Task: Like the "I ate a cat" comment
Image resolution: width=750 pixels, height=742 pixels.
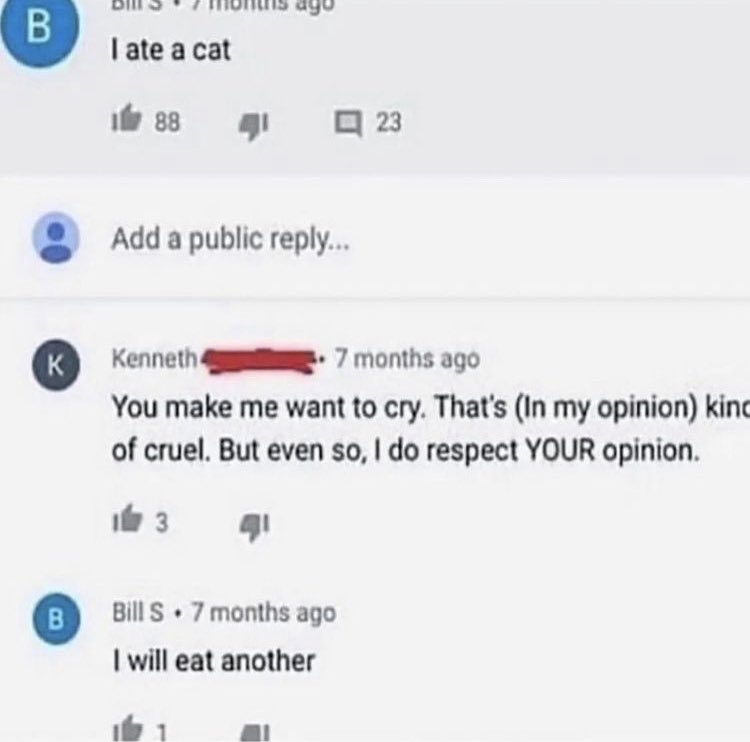Action: point(127,120)
